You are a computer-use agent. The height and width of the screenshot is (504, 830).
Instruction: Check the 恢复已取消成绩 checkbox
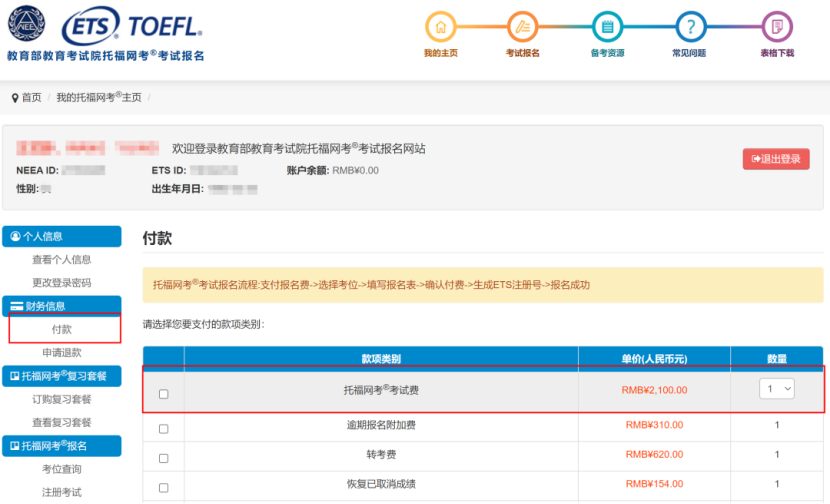coord(164,488)
